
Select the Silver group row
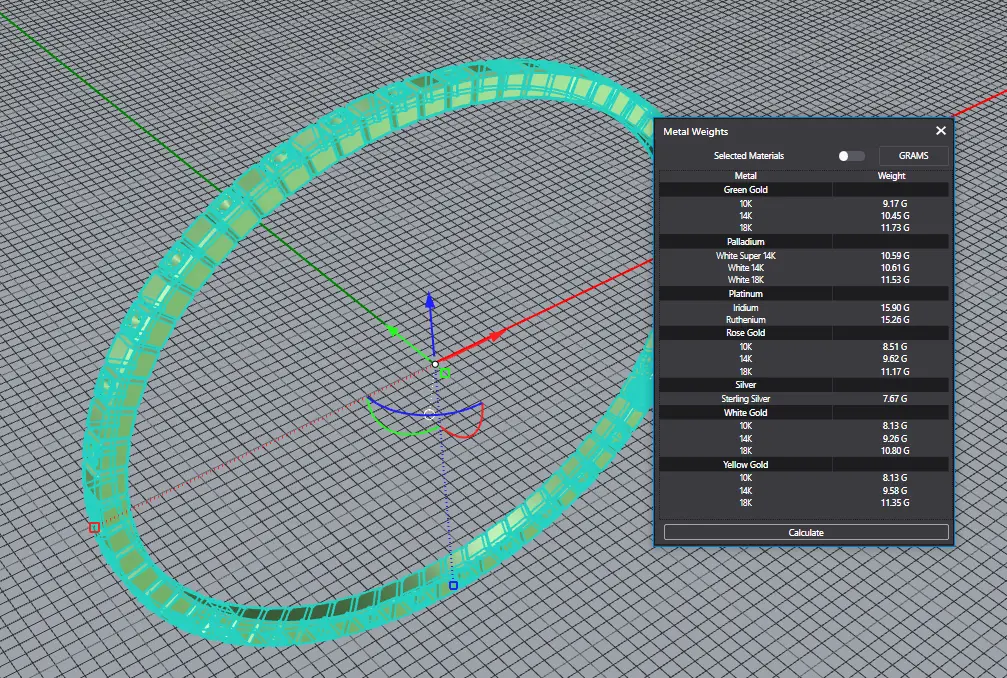(x=804, y=385)
